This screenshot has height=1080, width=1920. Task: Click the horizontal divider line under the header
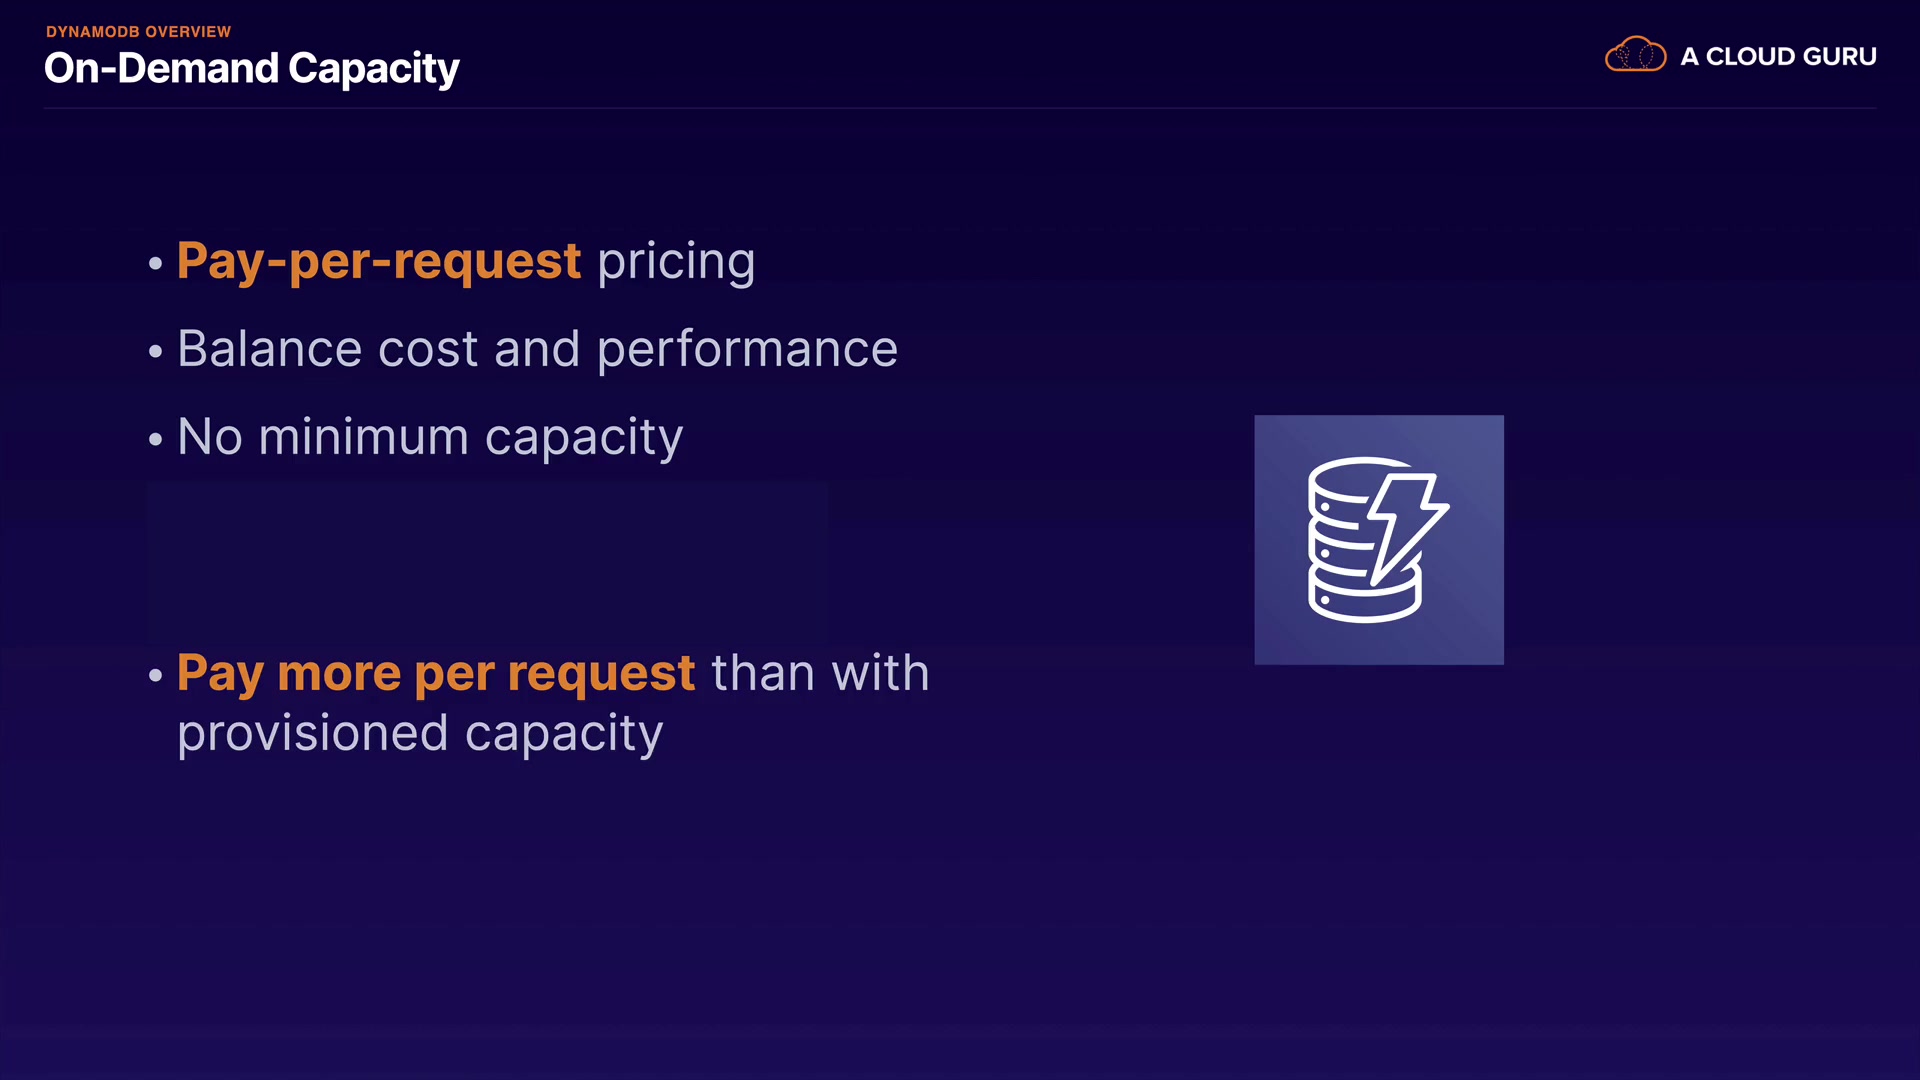pos(960,108)
